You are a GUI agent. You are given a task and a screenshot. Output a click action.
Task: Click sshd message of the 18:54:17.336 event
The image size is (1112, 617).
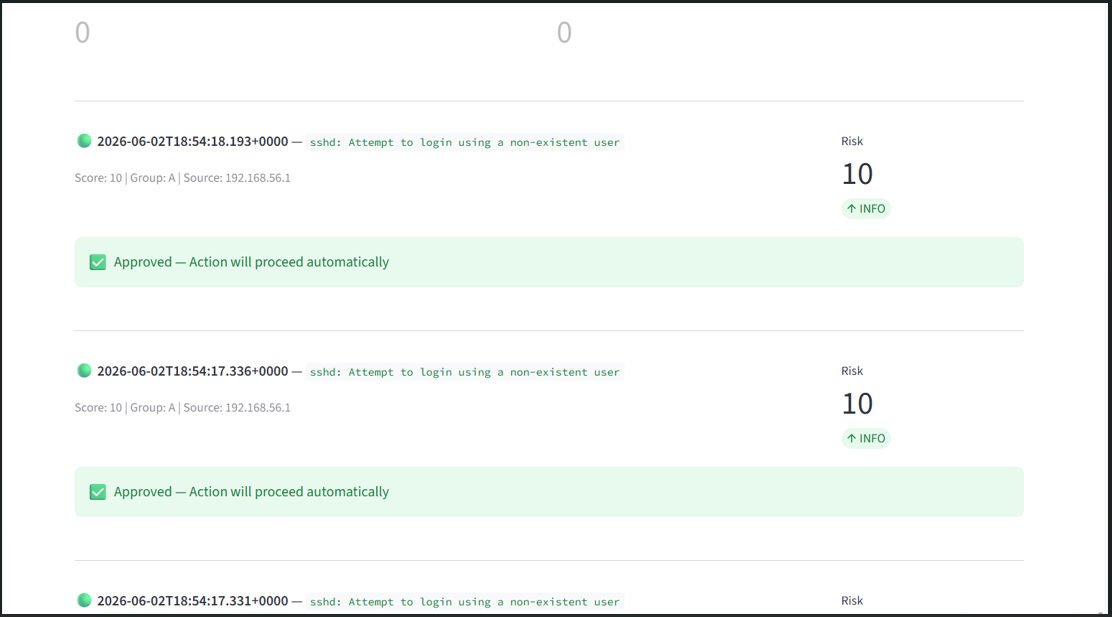point(465,372)
